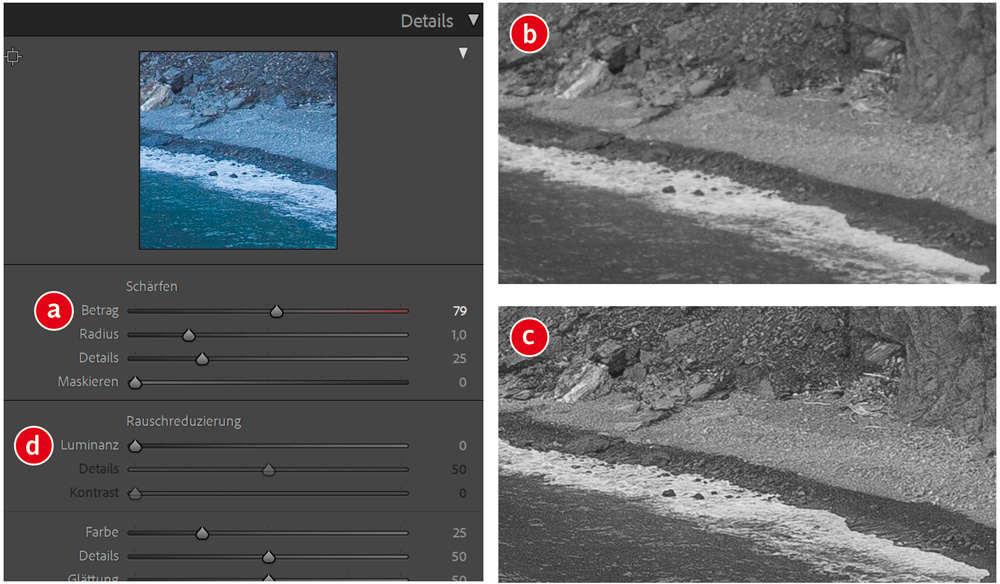Click the Farbe value 25
This screenshot has height=584, width=1000.
click(459, 532)
